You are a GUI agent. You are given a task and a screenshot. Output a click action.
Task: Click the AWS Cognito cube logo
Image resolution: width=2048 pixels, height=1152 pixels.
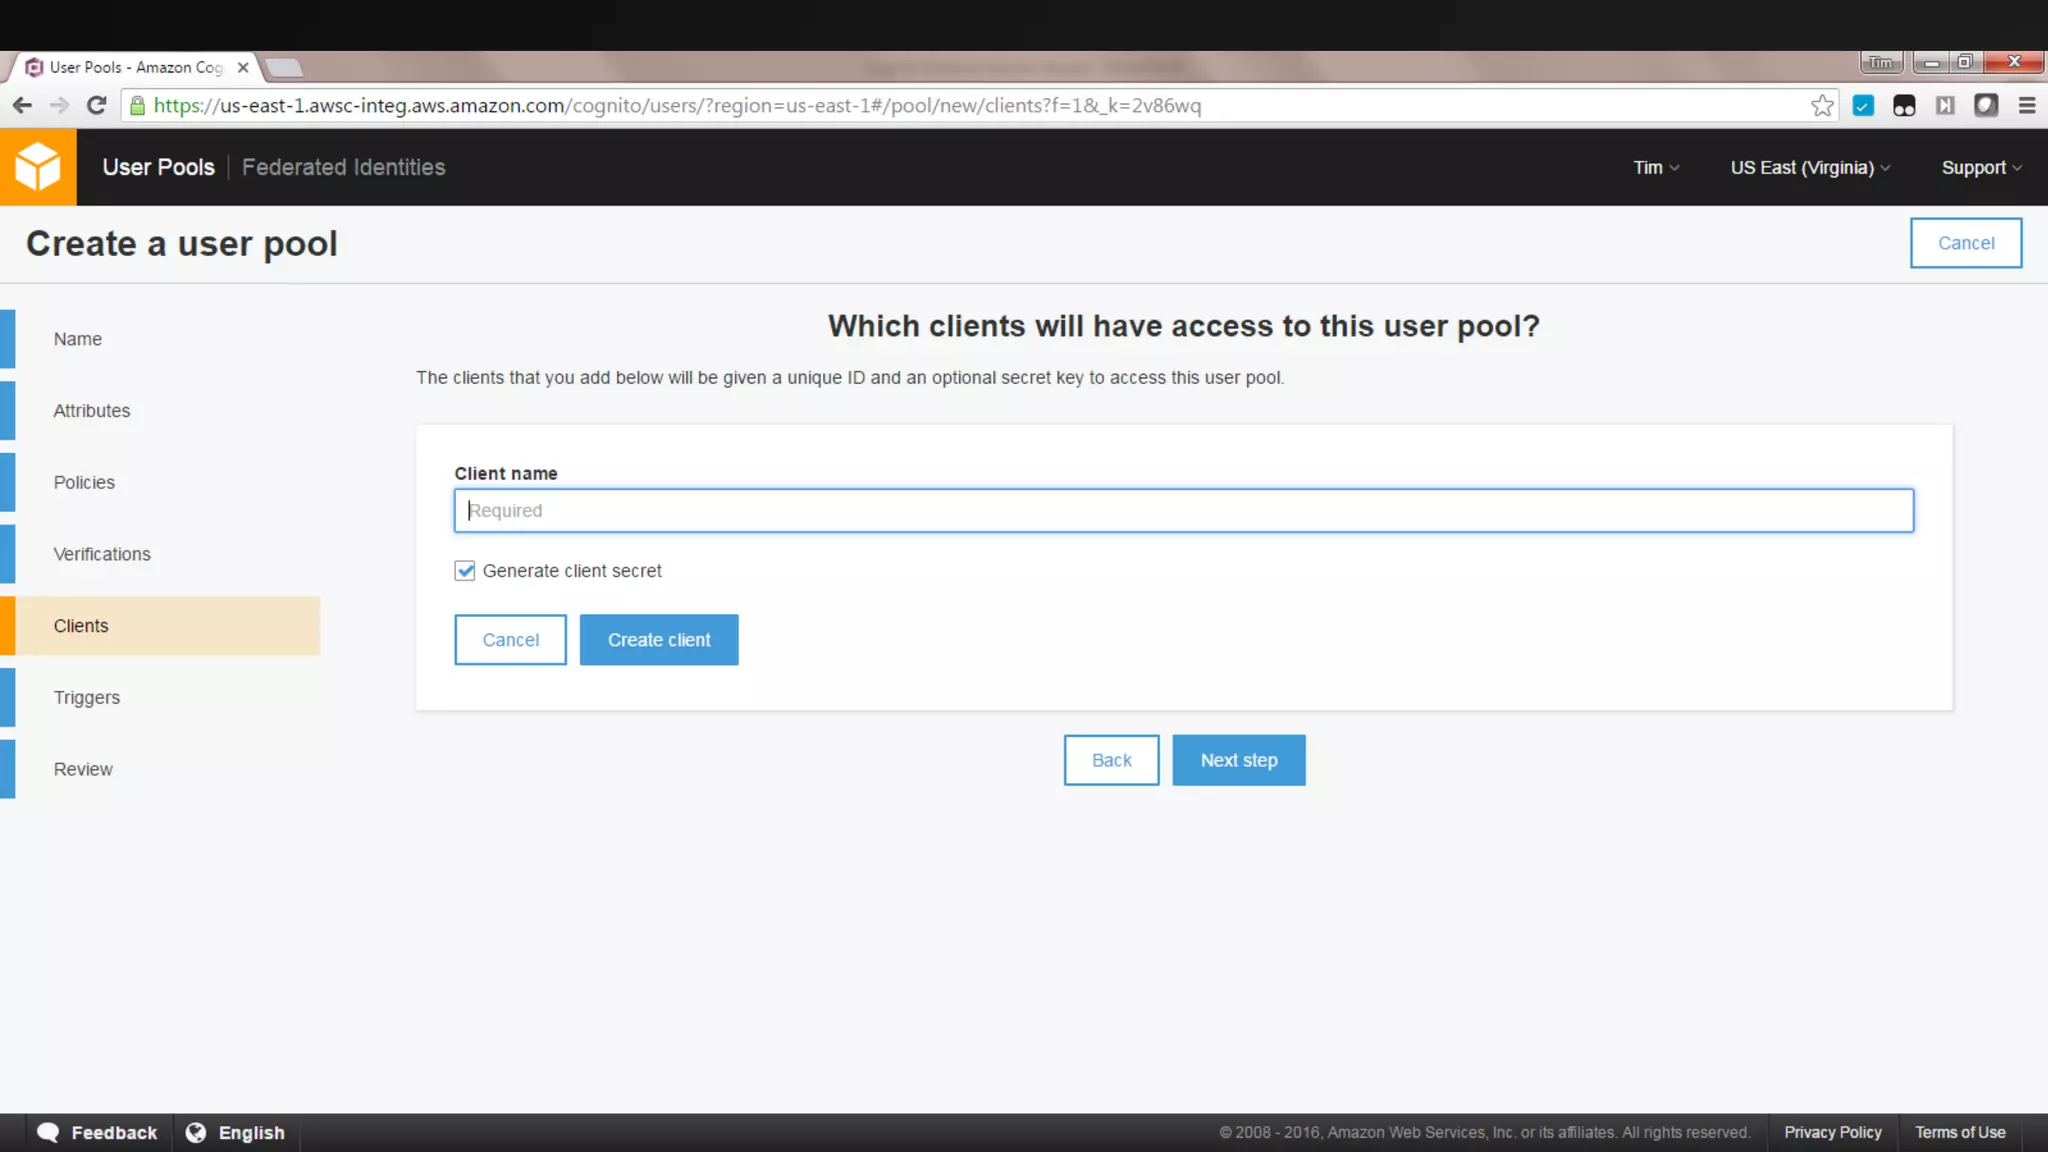[x=38, y=167]
